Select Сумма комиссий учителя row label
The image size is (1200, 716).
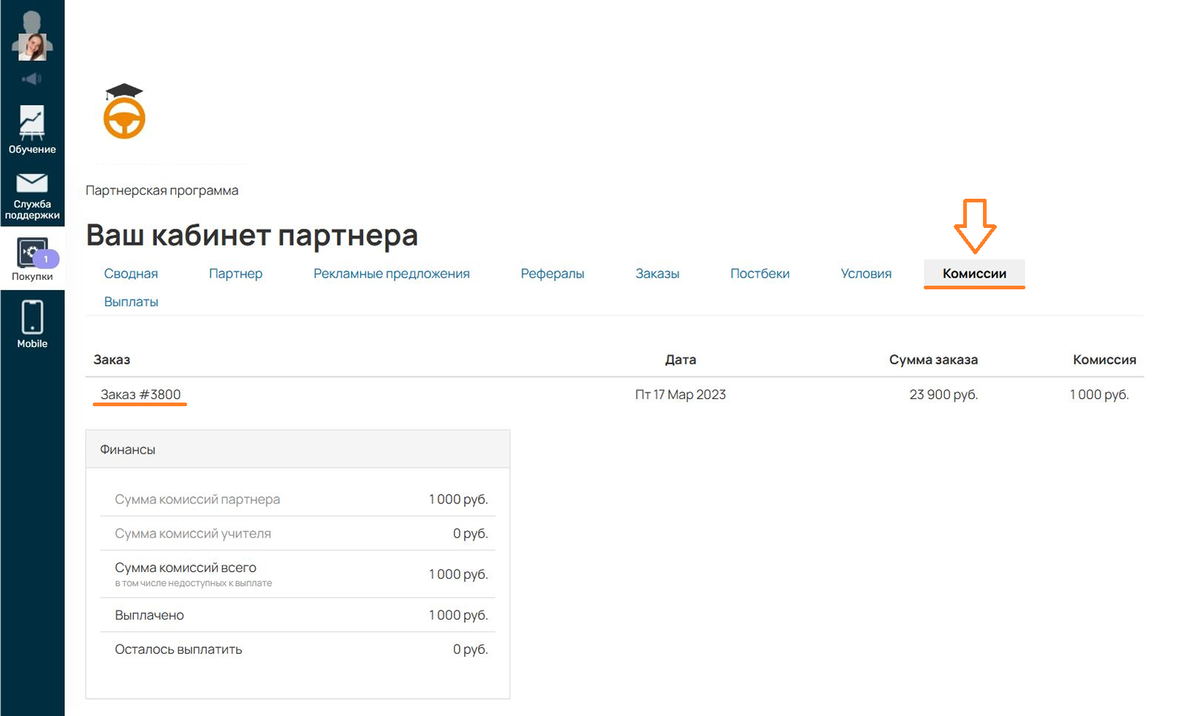click(193, 533)
